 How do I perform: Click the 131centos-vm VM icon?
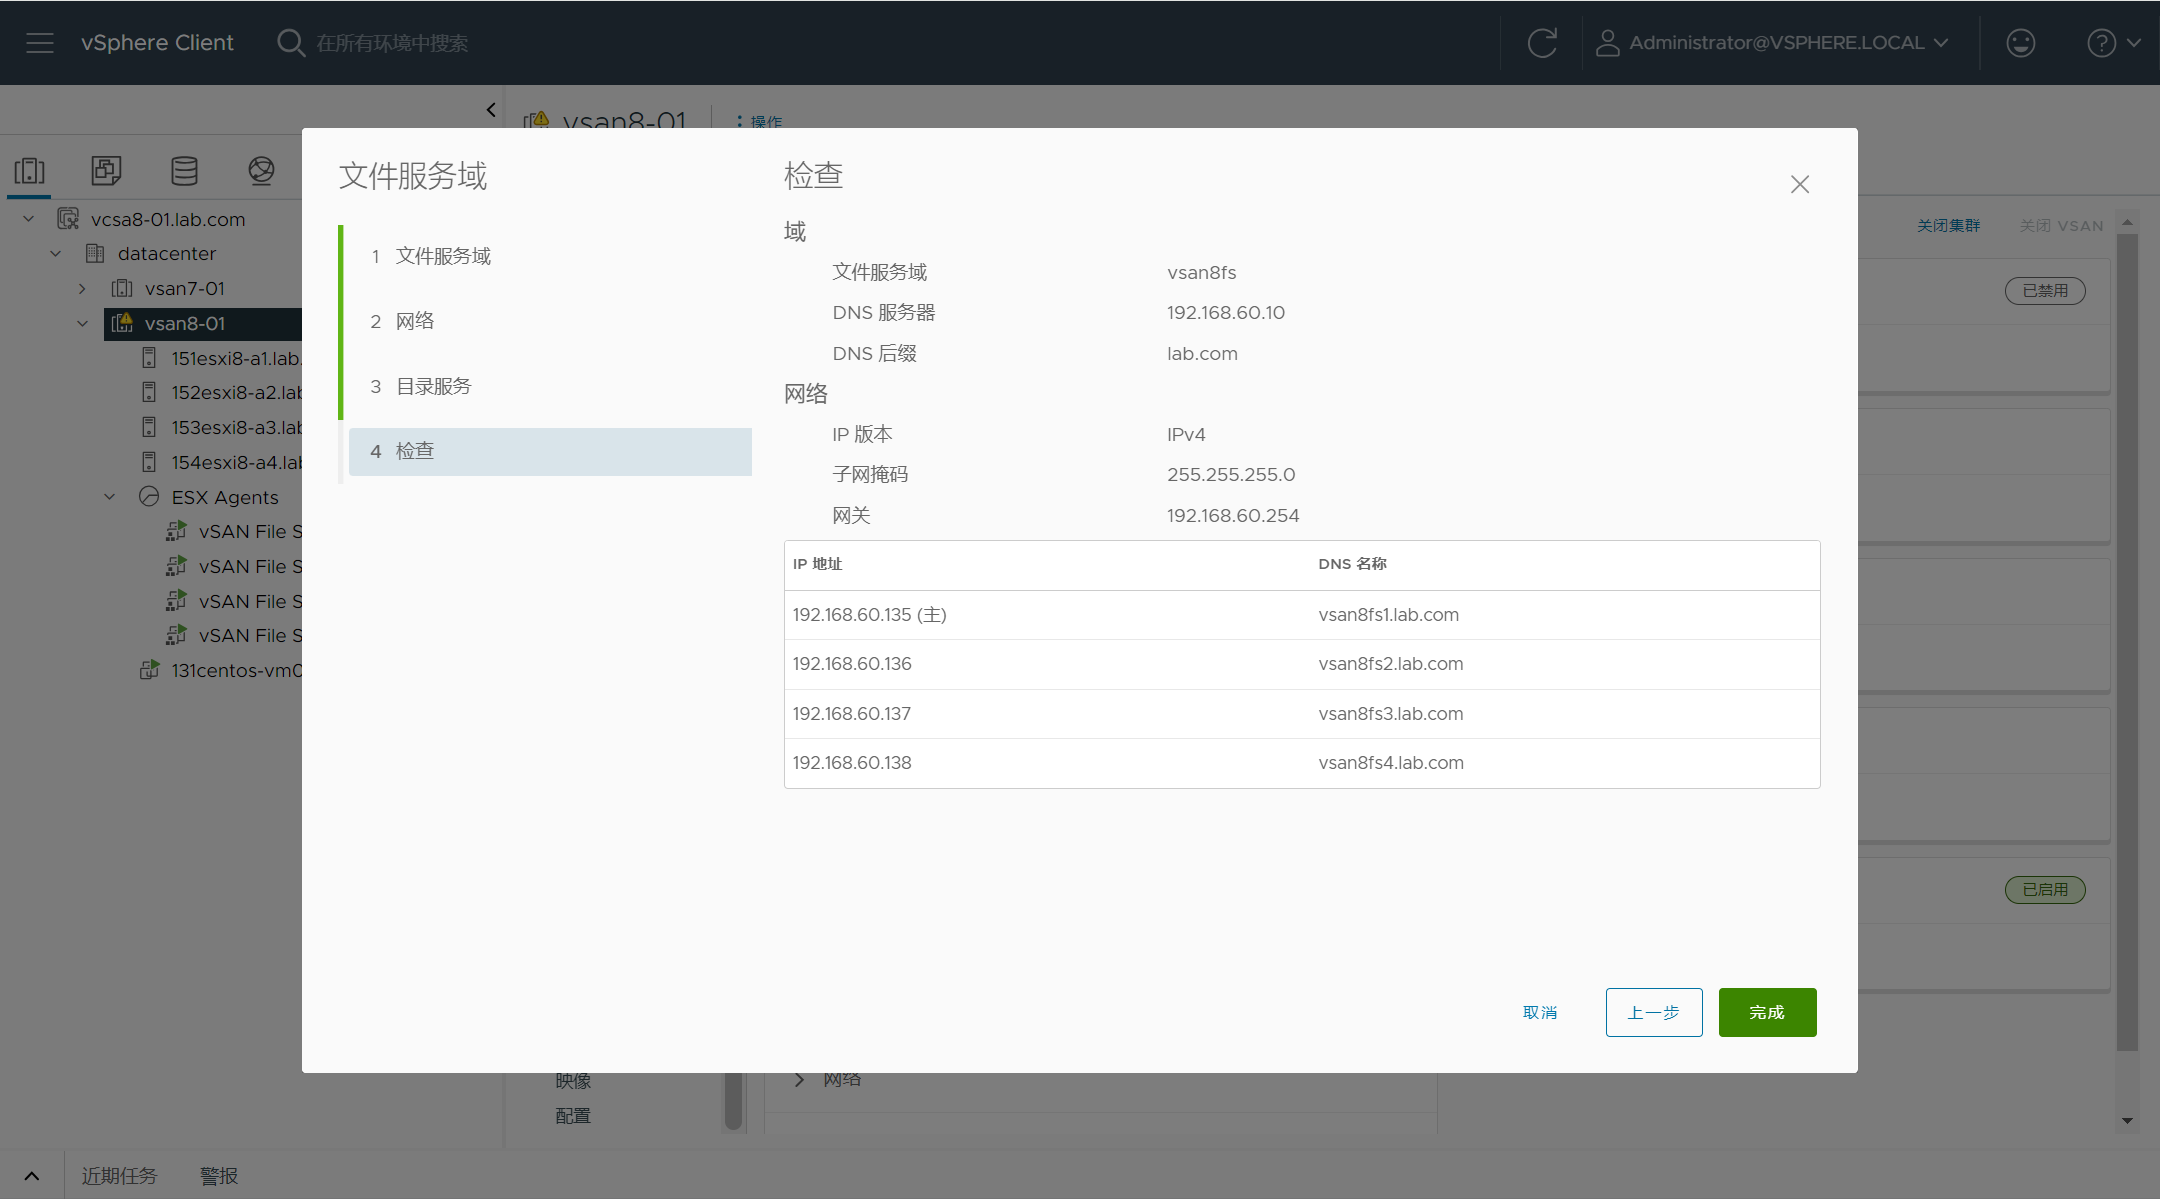[149, 670]
